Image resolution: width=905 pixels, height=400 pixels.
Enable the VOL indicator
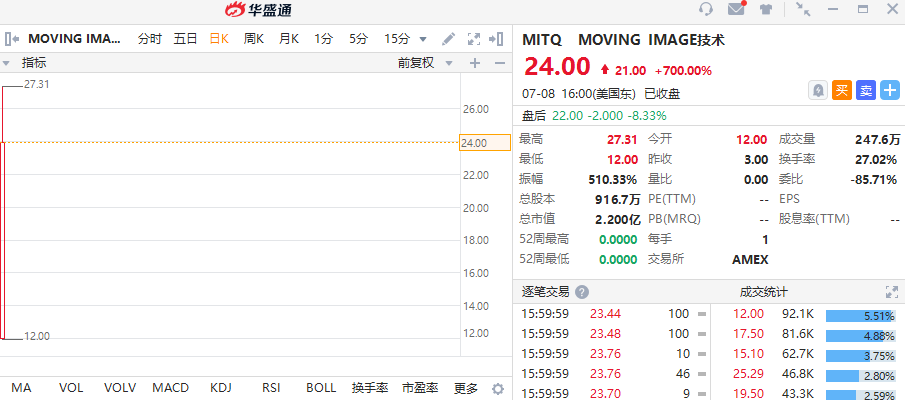tap(72, 388)
